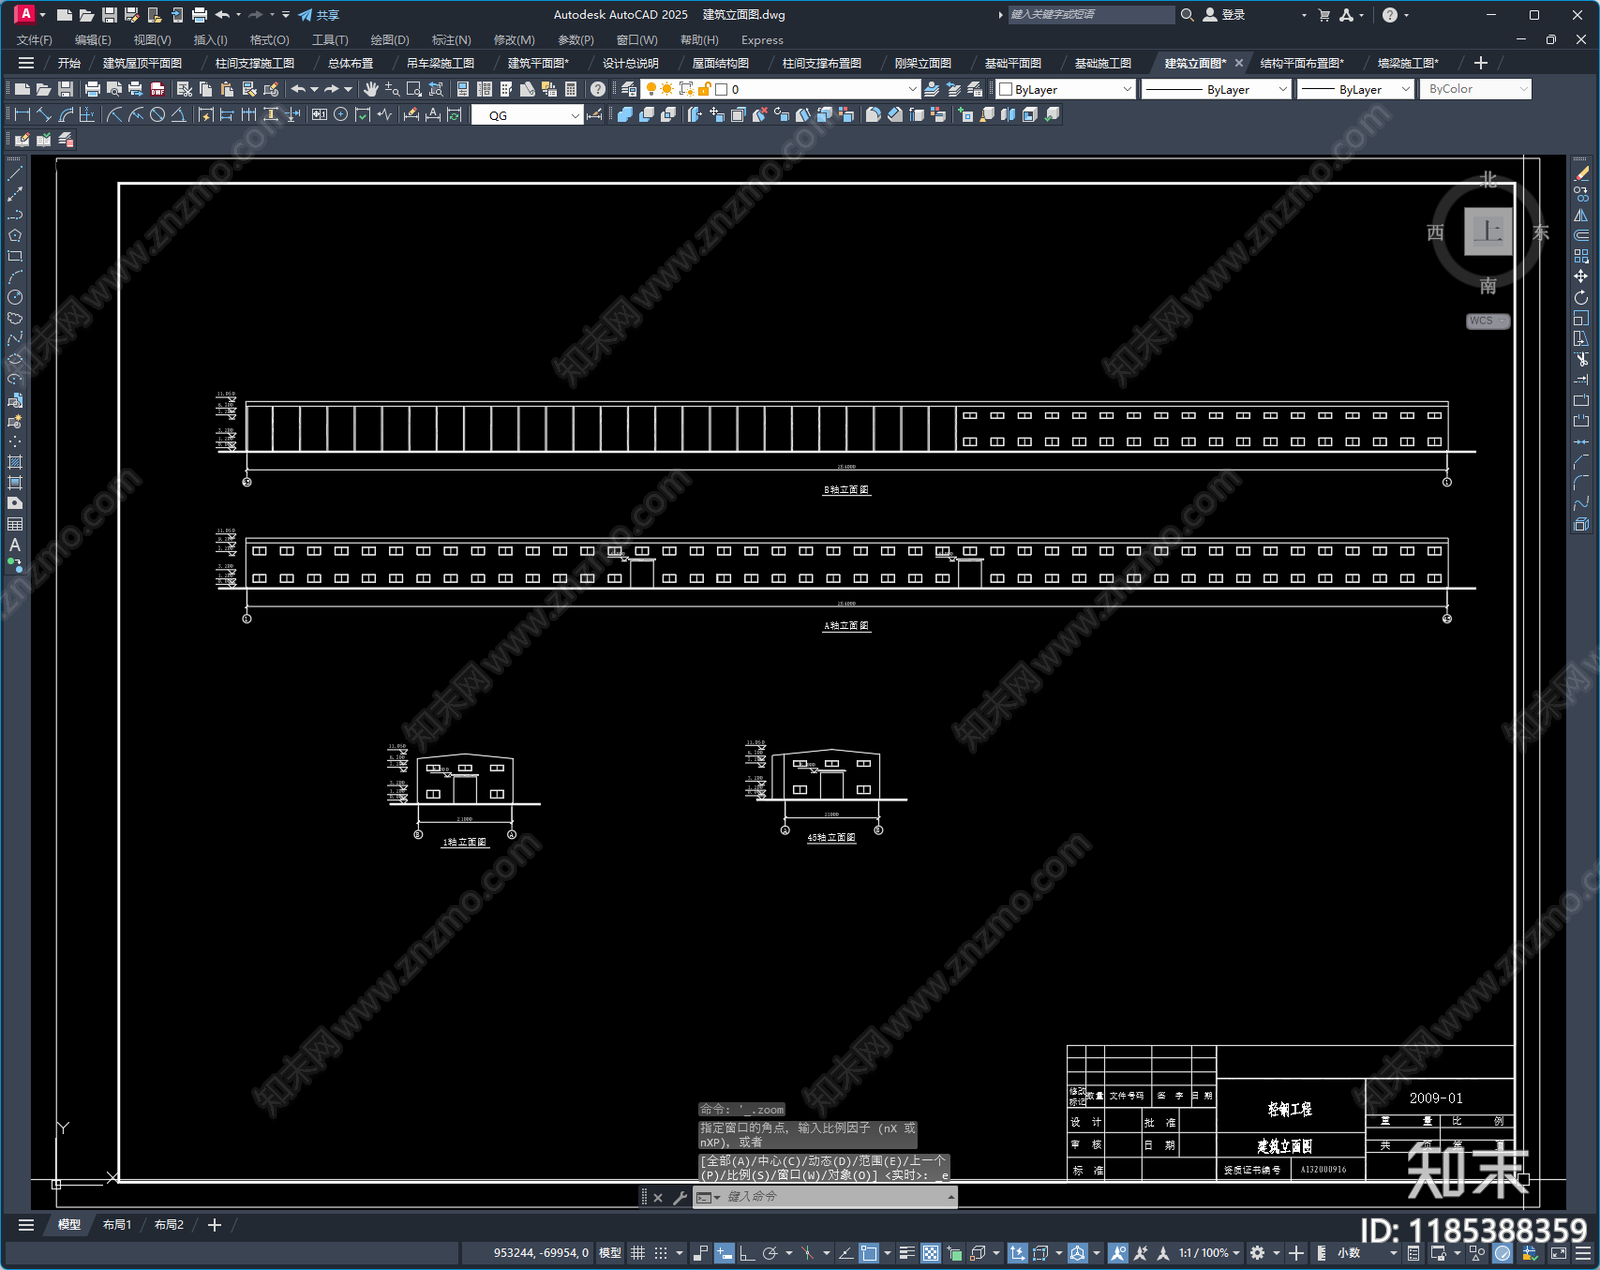Select the Diameter dimension tool
The width and height of the screenshot is (1600, 1270).
[x=157, y=115]
